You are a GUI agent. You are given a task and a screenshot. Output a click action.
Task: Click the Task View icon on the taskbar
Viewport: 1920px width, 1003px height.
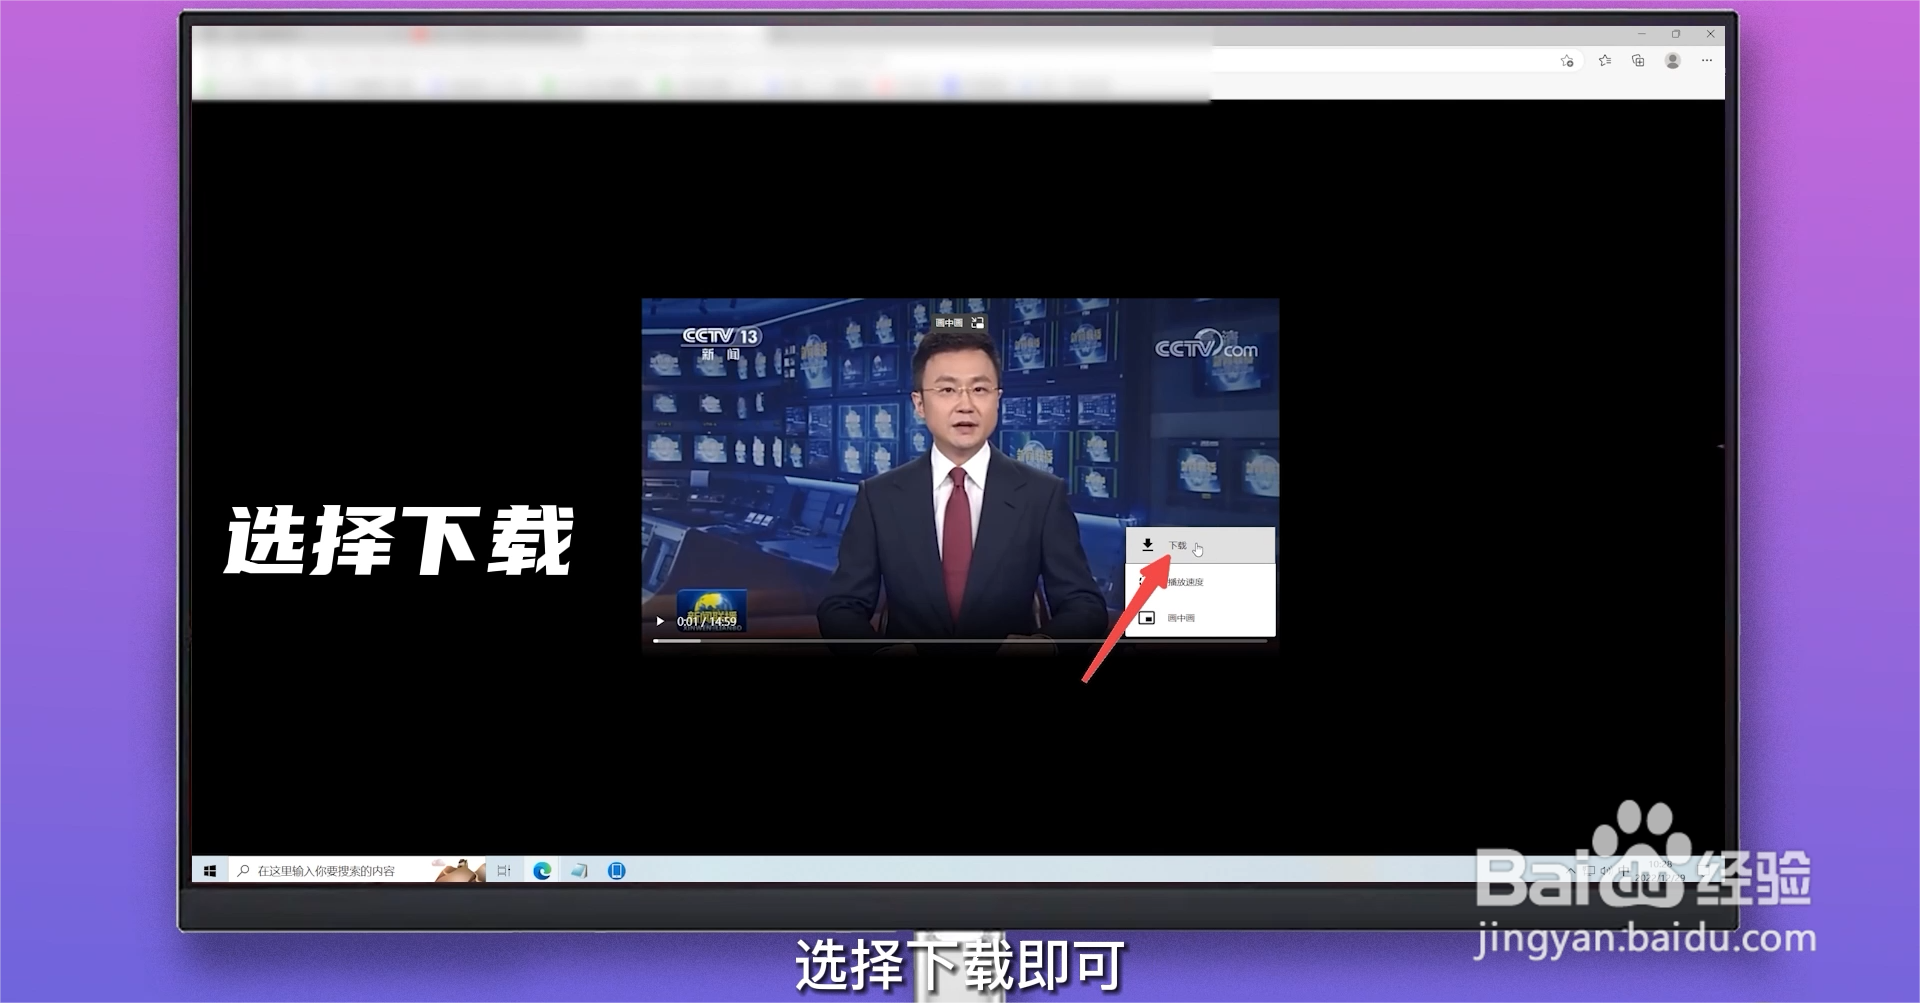pos(503,870)
